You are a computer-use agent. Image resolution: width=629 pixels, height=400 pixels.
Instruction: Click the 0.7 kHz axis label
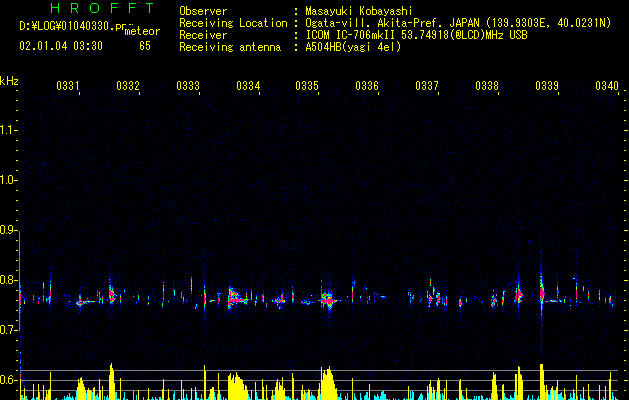[x=7, y=330]
